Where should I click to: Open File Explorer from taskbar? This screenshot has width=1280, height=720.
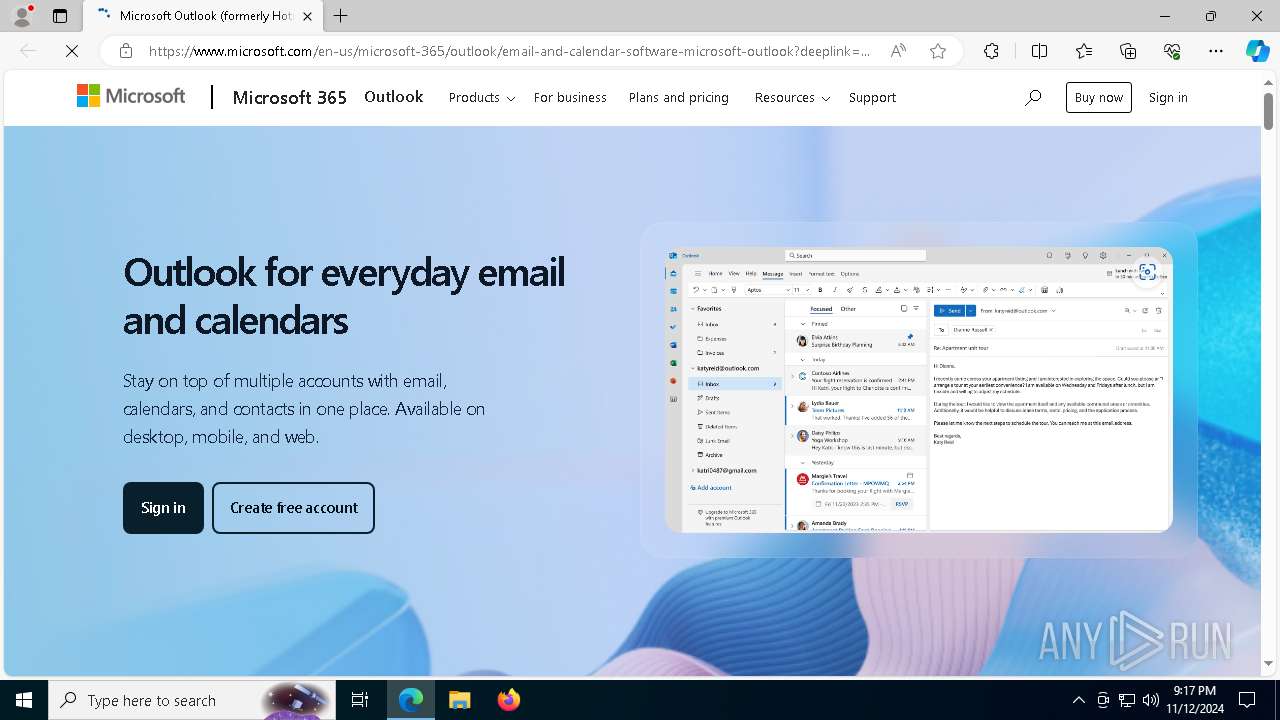click(459, 700)
